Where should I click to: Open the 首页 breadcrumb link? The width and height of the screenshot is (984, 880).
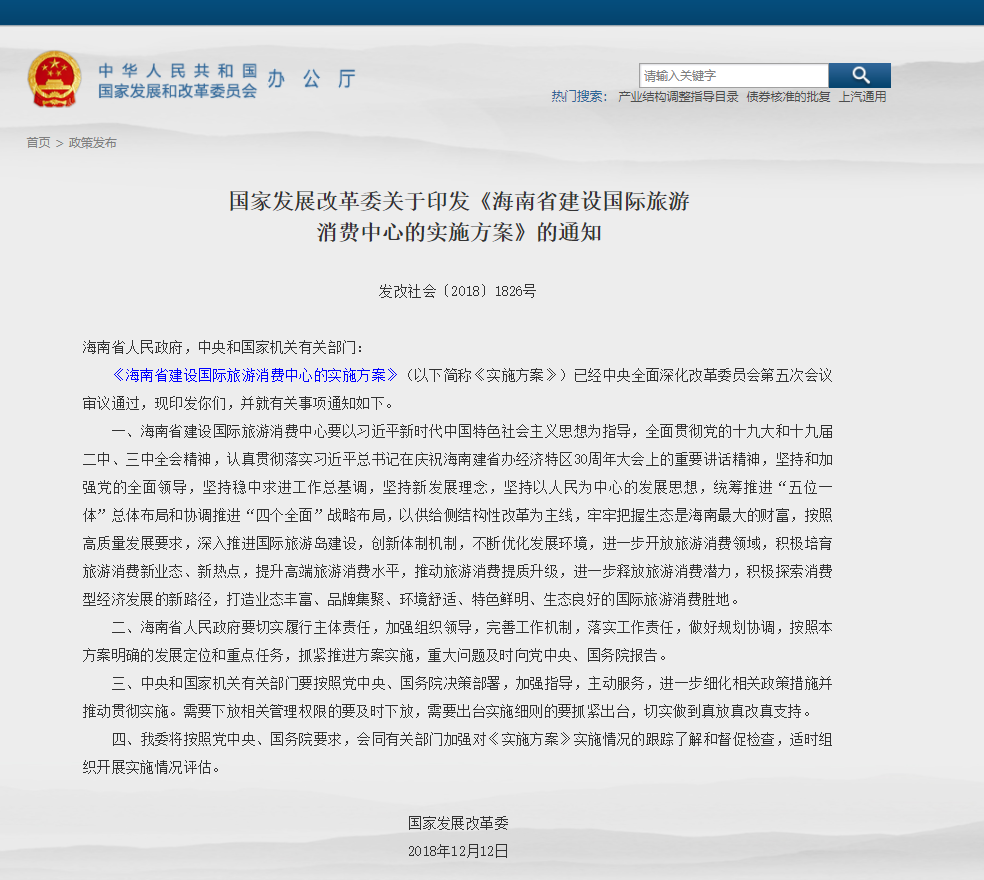click(x=38, y=142)
